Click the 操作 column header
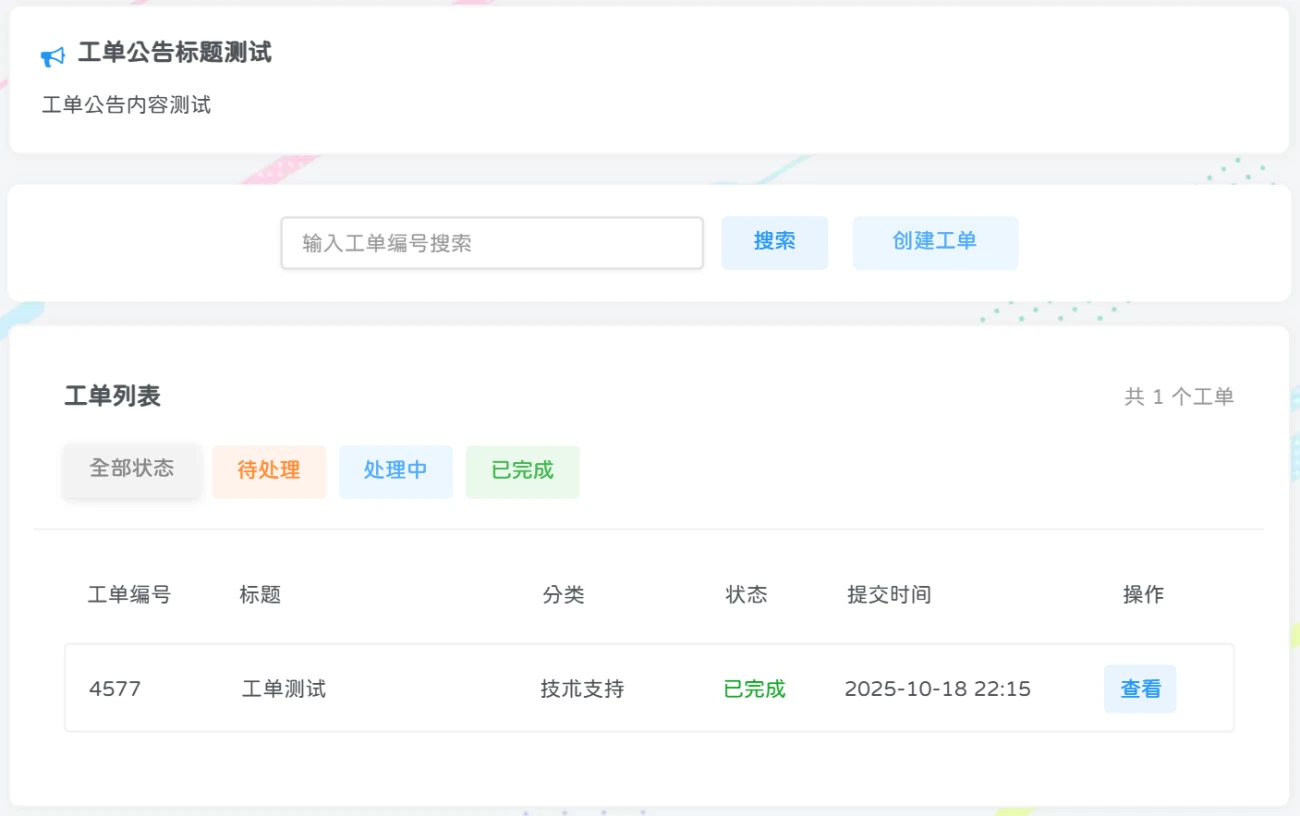 click(x=1145, y=594)
